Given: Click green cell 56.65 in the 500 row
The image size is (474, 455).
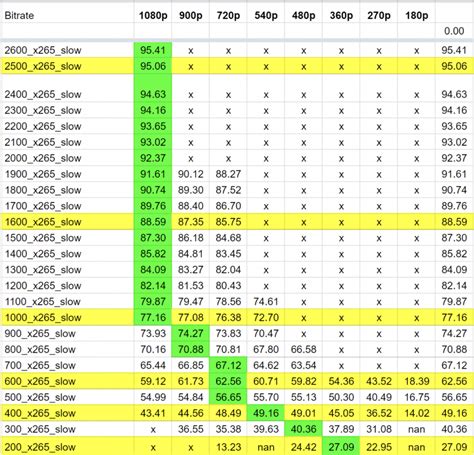Looking at the screenshot, I should point(228,397).
